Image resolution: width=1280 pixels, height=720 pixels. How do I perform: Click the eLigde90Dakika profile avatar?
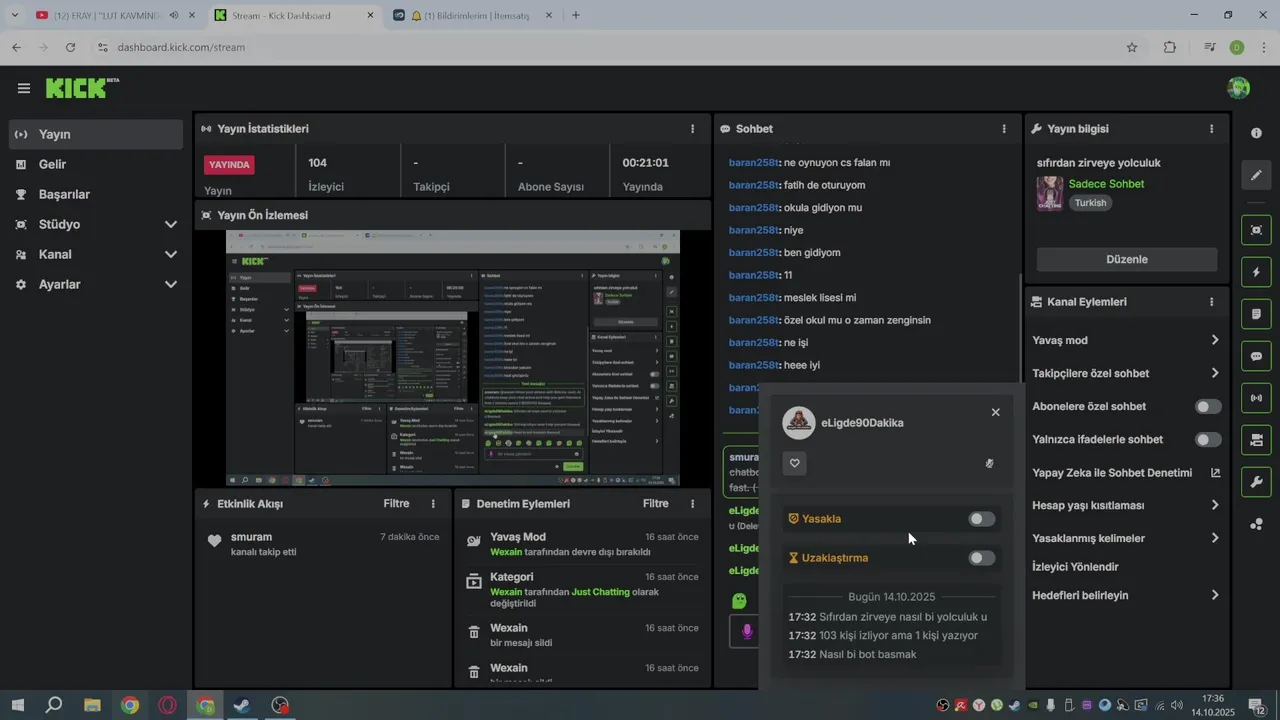(x=798, y=423)
